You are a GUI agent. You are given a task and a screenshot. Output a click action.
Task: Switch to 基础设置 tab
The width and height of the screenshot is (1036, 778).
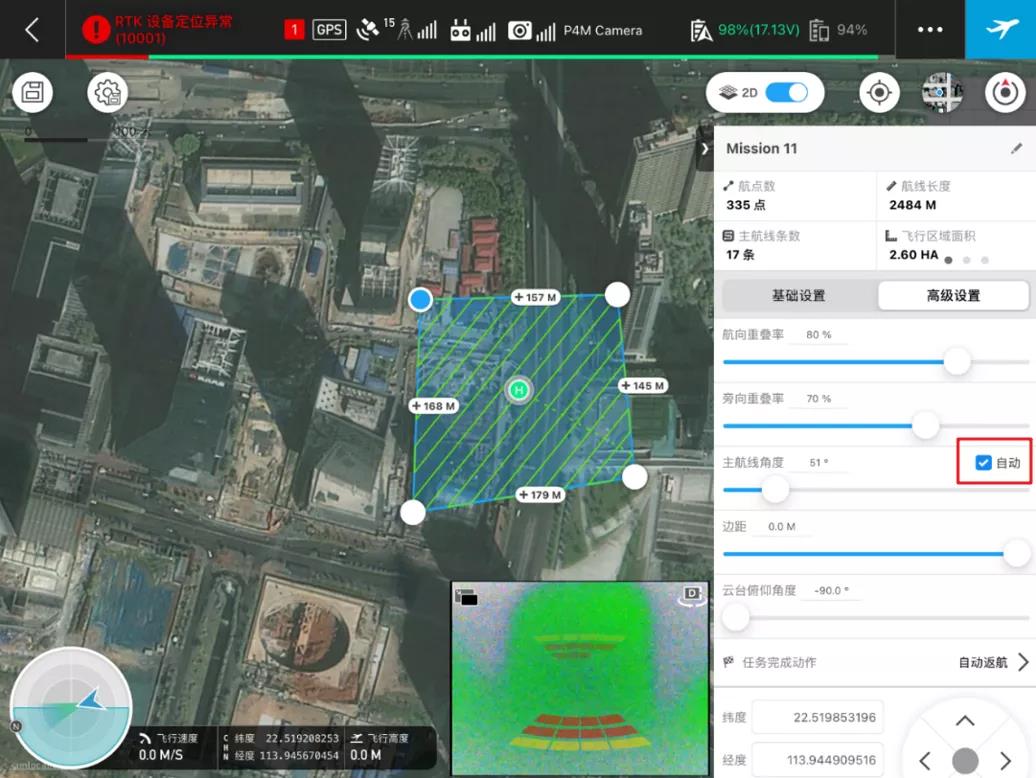[798, 296]
